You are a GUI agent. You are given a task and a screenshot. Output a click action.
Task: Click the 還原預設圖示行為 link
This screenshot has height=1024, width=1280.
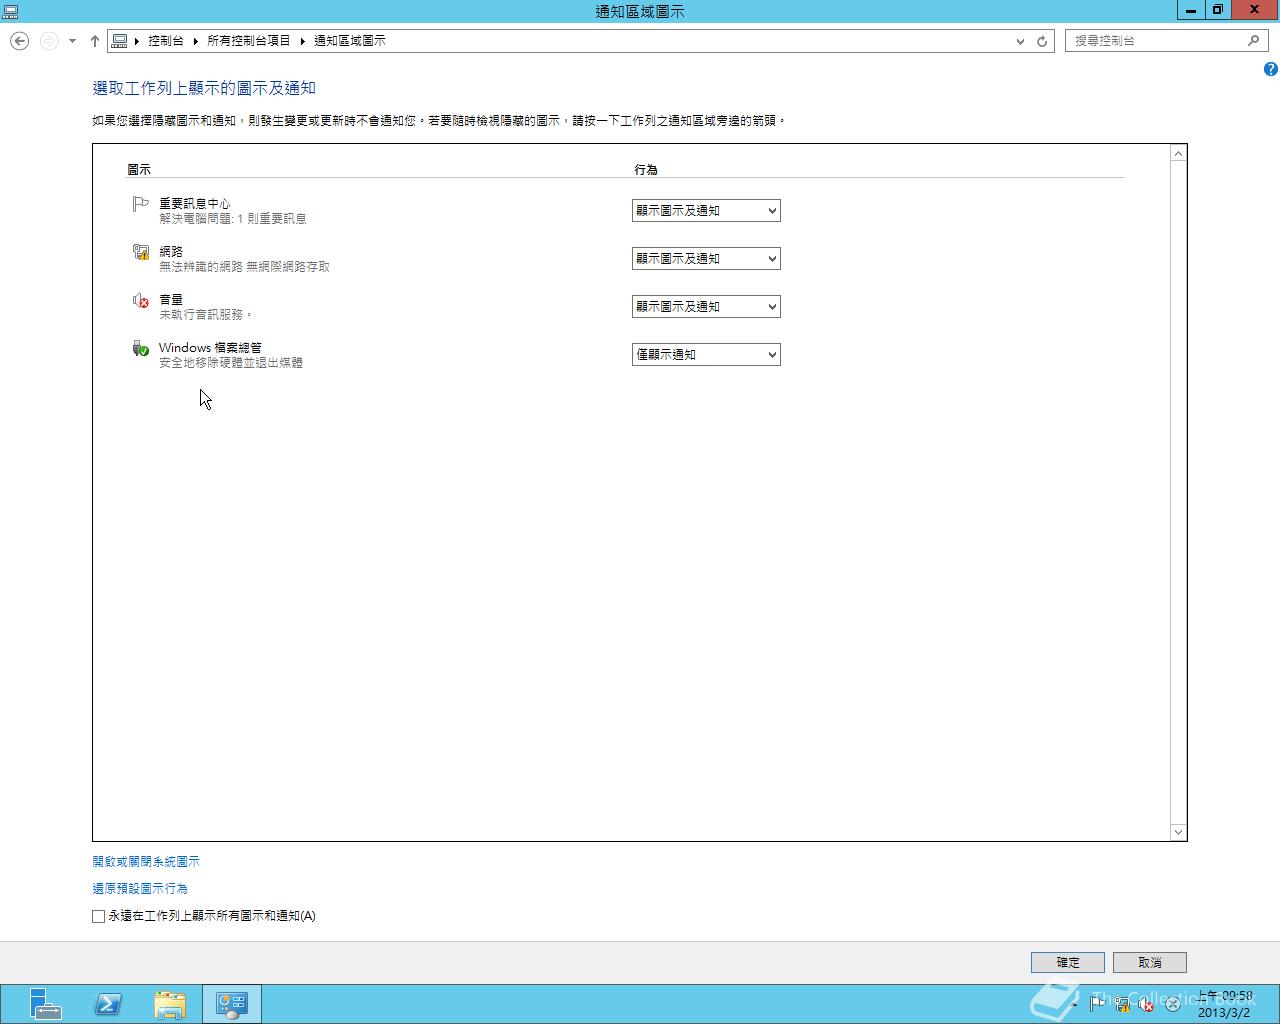[x=140, y=889]
